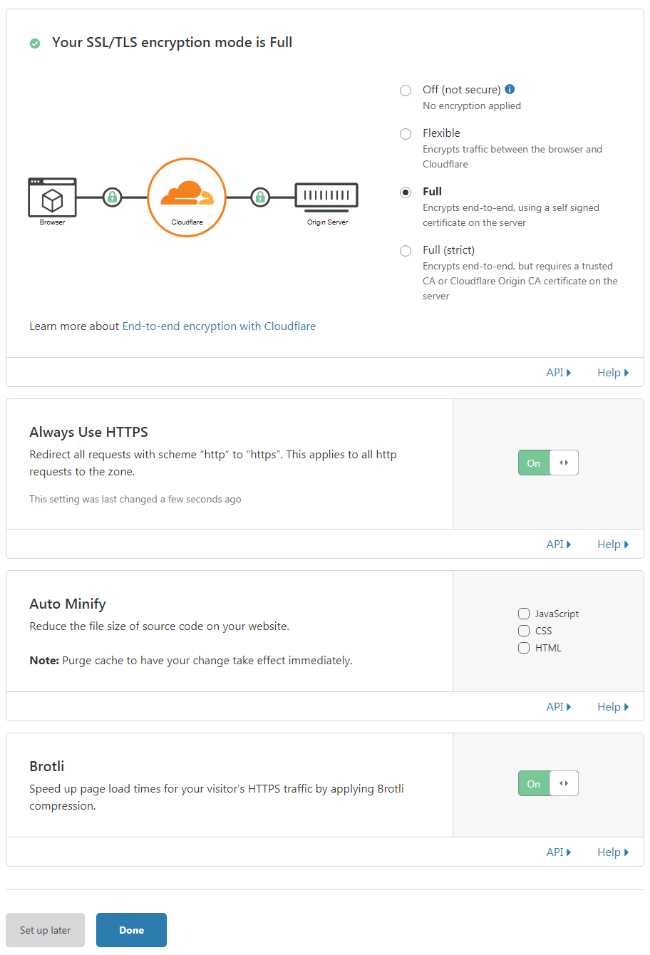Click the Browser icon in the diagram

[x=53, y=198]
